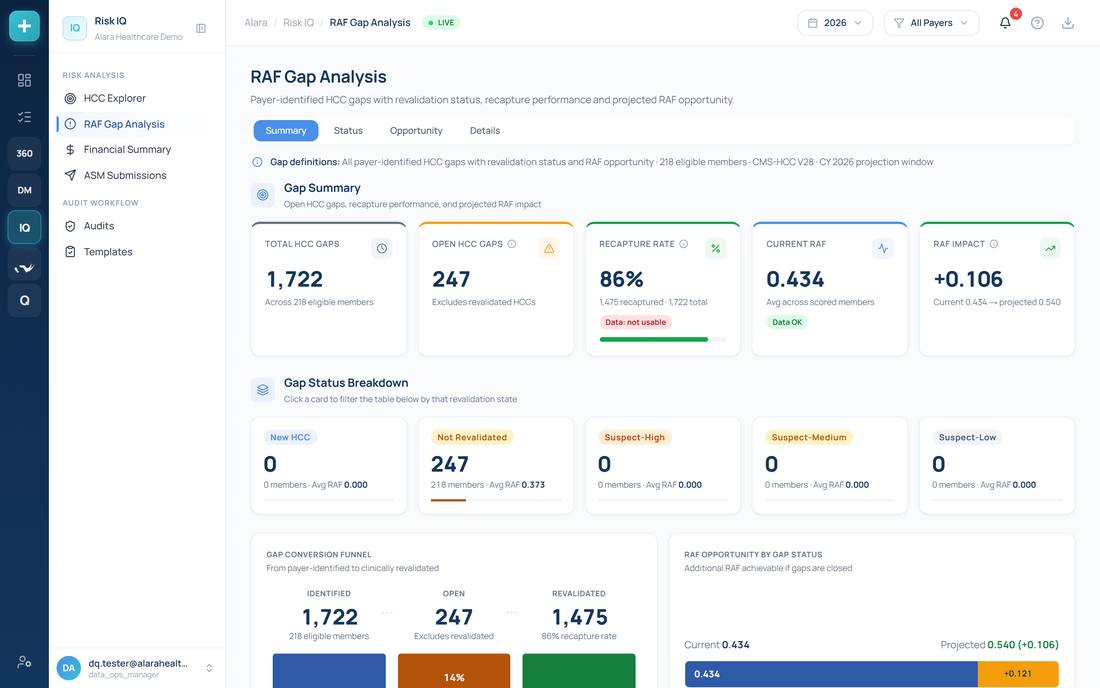The height and width of the screenshot is (688, 1100).
Task: Click the Risk IQ breadcrumb link
Action: (298, 22)
